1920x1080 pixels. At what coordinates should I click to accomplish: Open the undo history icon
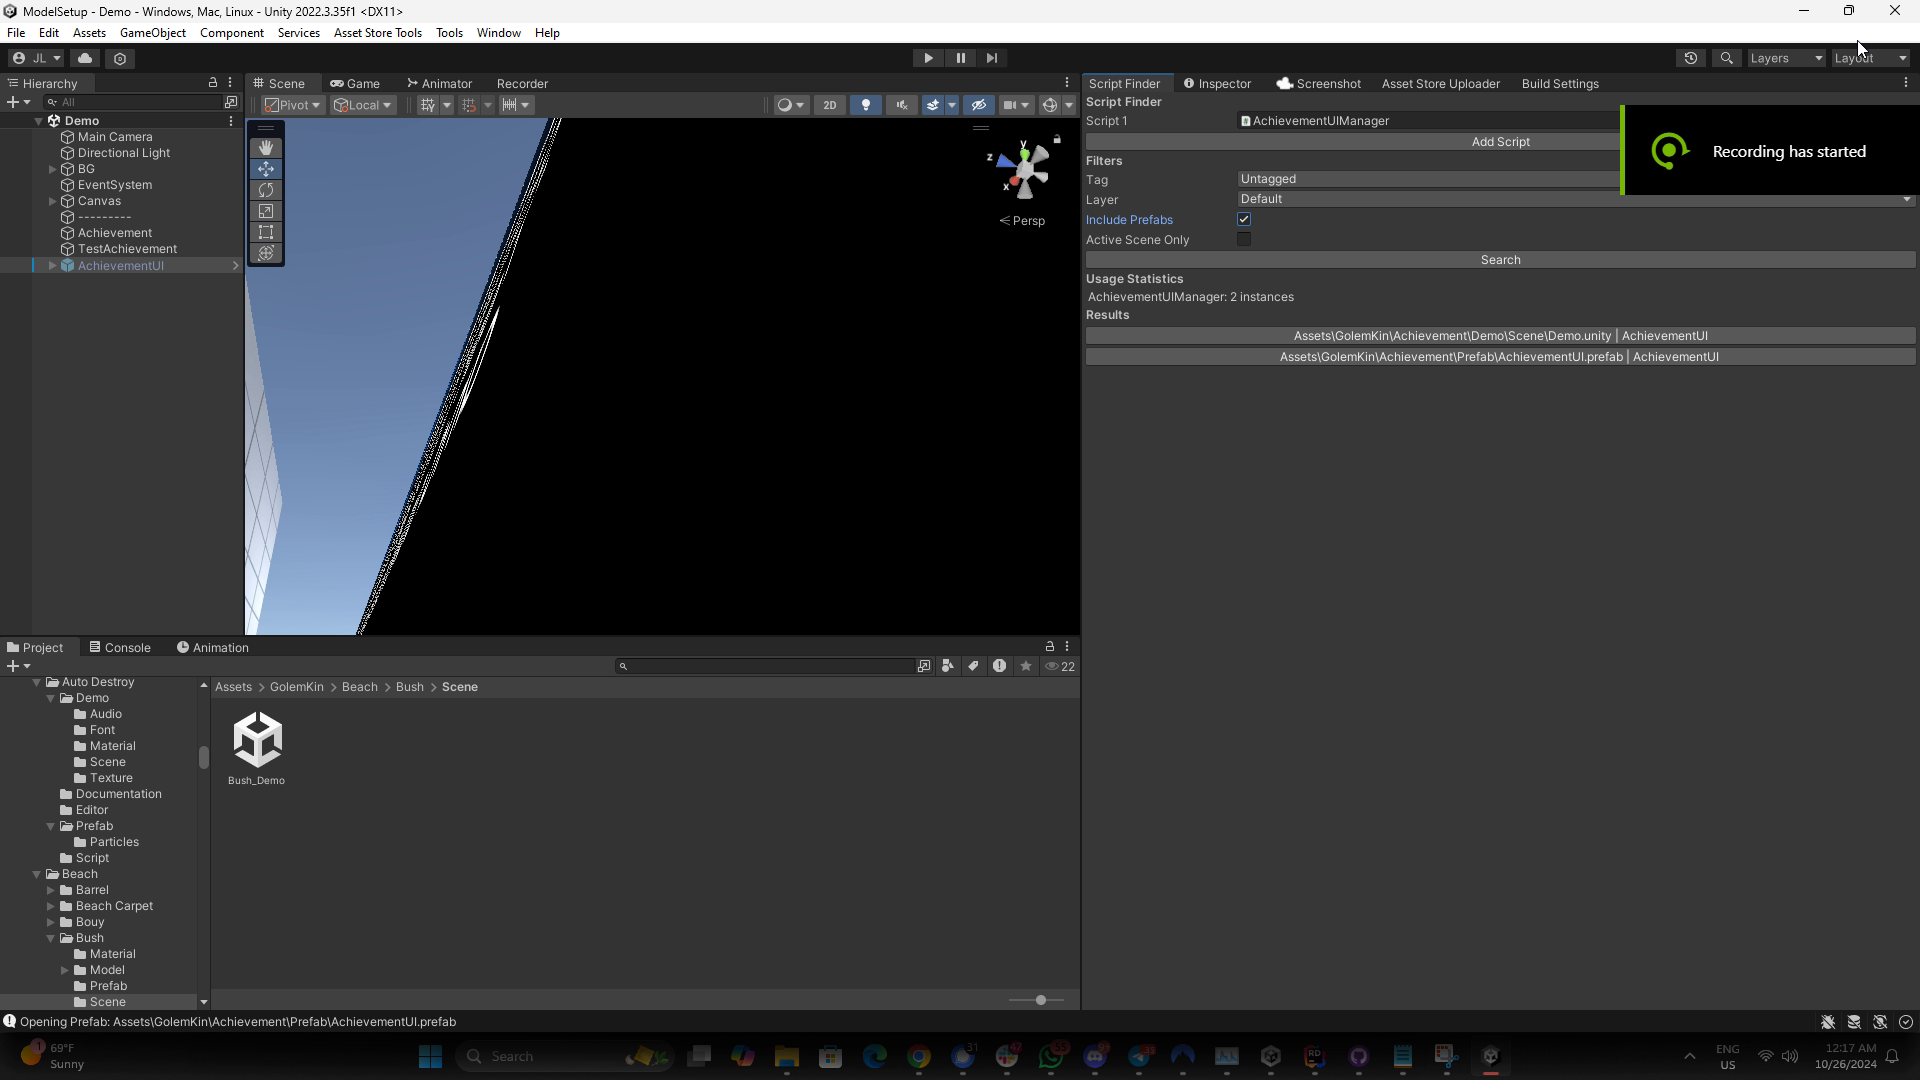(1691, 58)
